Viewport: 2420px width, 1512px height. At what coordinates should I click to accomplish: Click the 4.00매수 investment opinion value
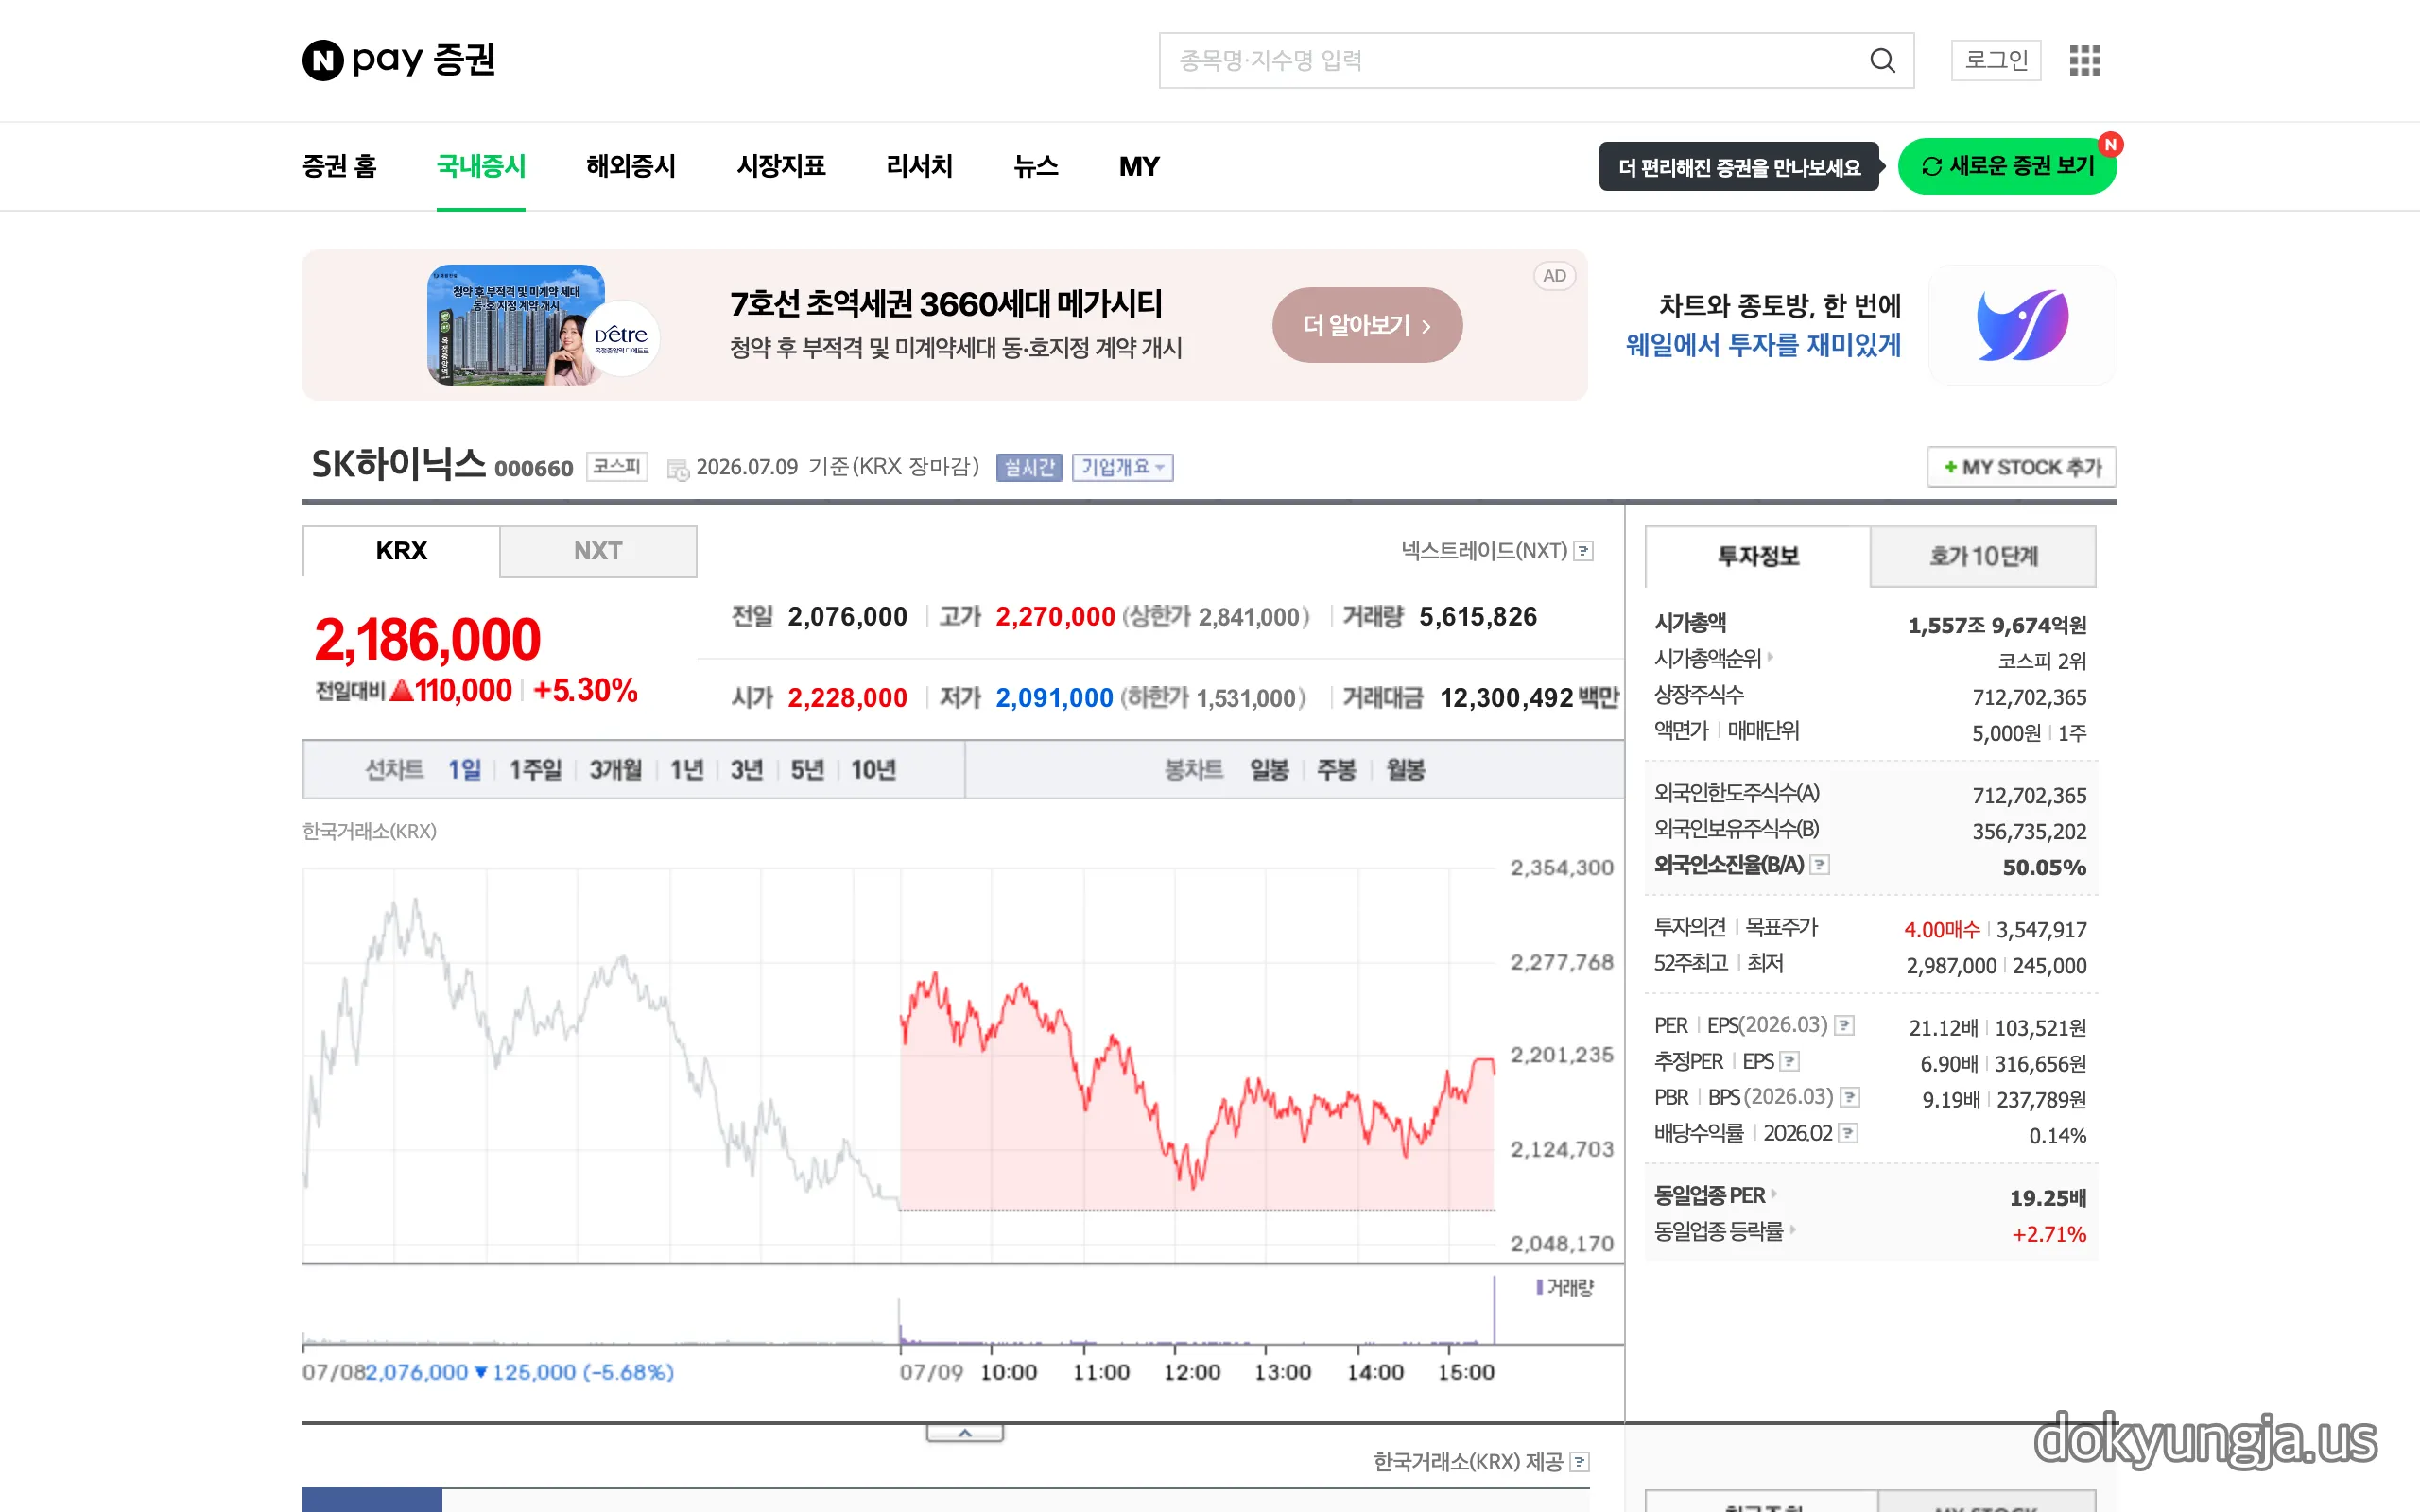[1941, 930]
